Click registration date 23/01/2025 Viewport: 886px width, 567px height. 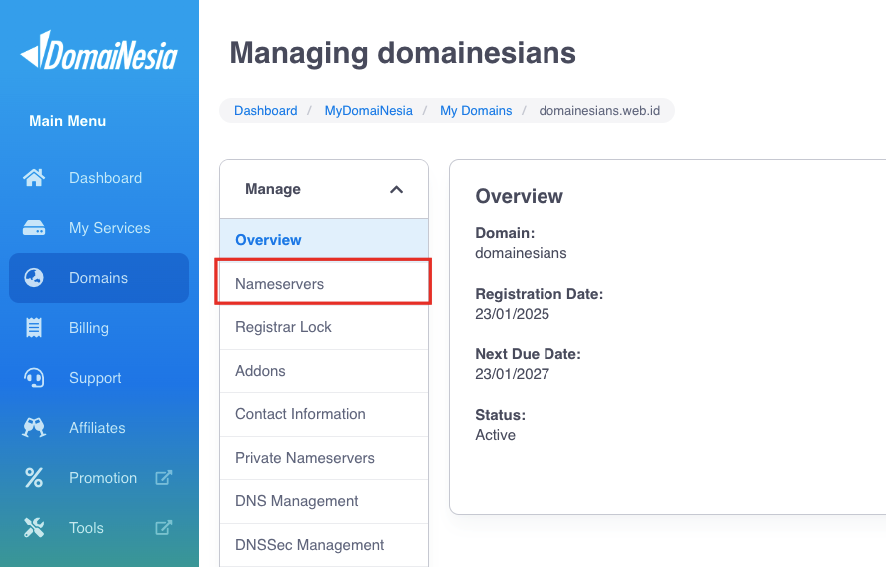click(512, 314)
